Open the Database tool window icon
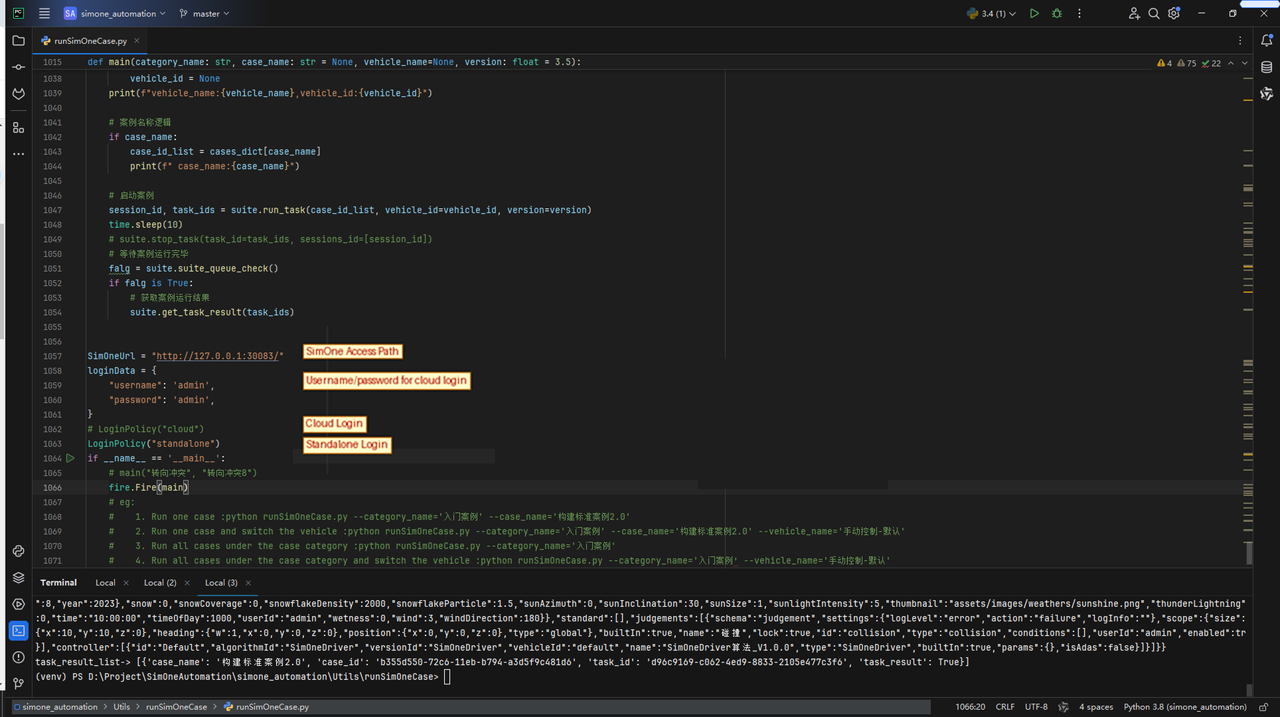Image resolution: width=1280 pixels, height=717 pixels. [x=1267, y=67]
